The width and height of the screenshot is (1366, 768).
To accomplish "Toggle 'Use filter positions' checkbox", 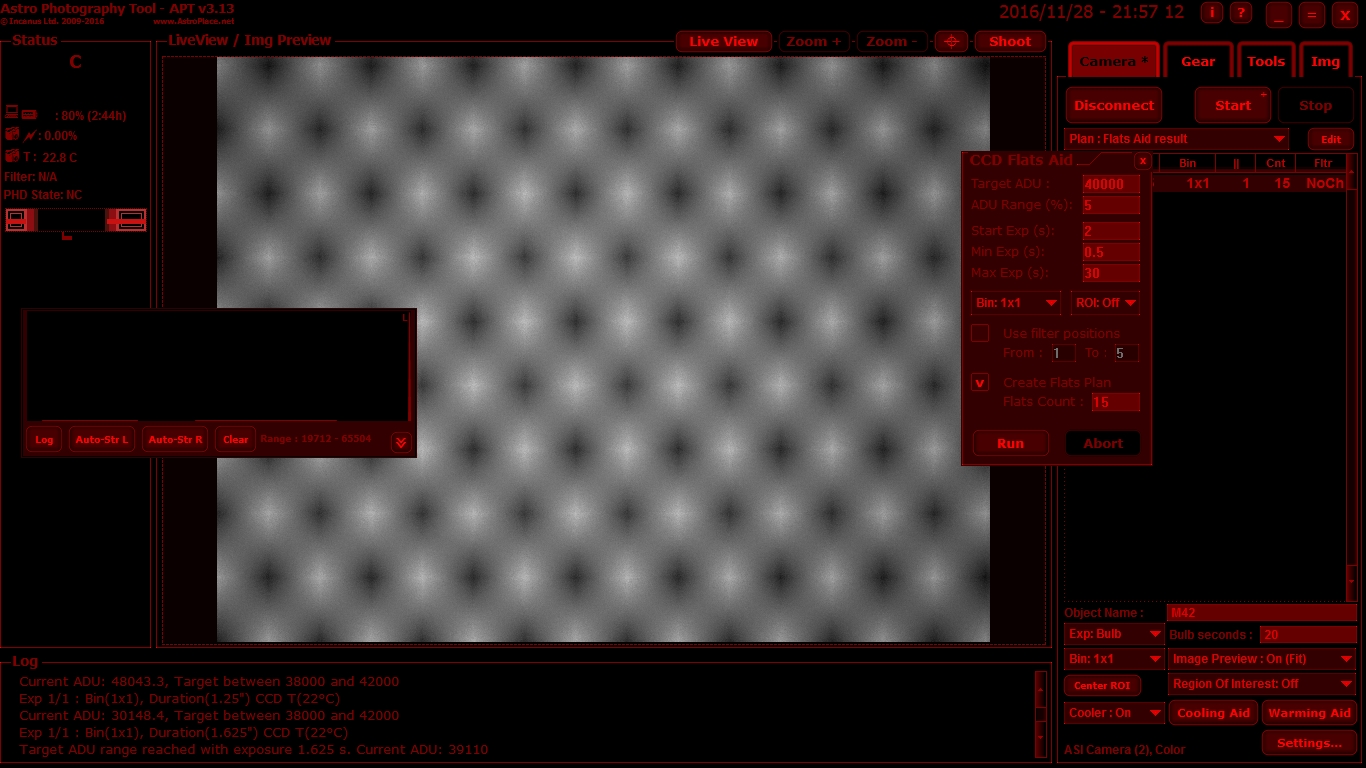I will tap(980, 333).
